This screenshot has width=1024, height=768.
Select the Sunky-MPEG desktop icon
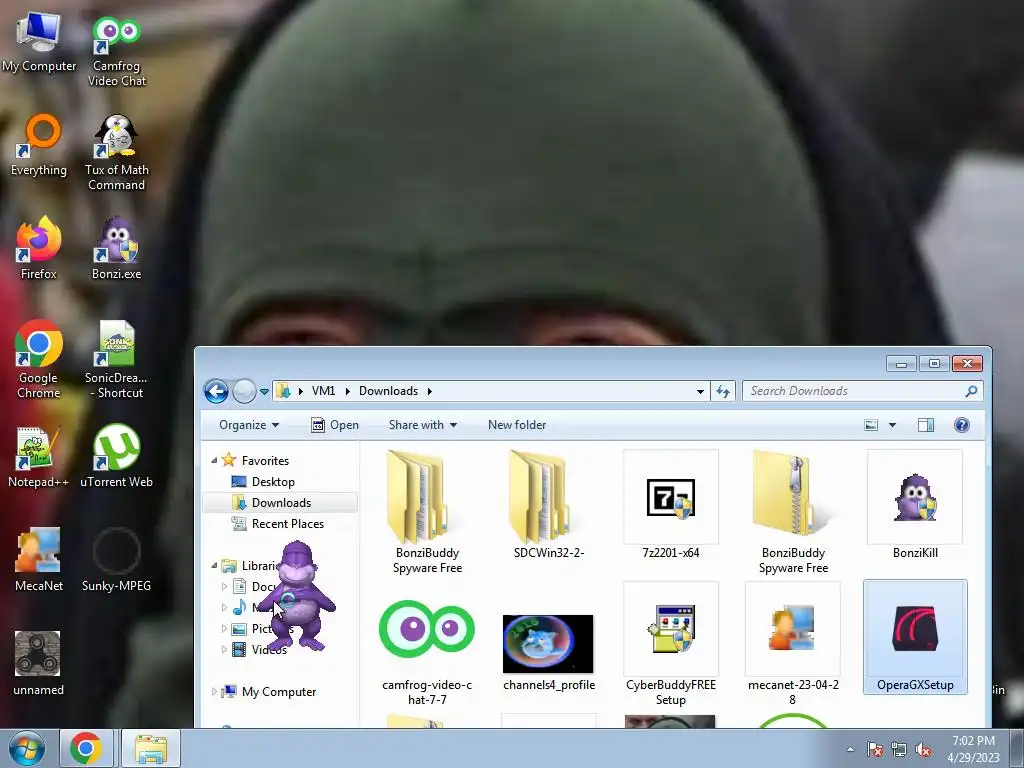[x=116, y=560]
